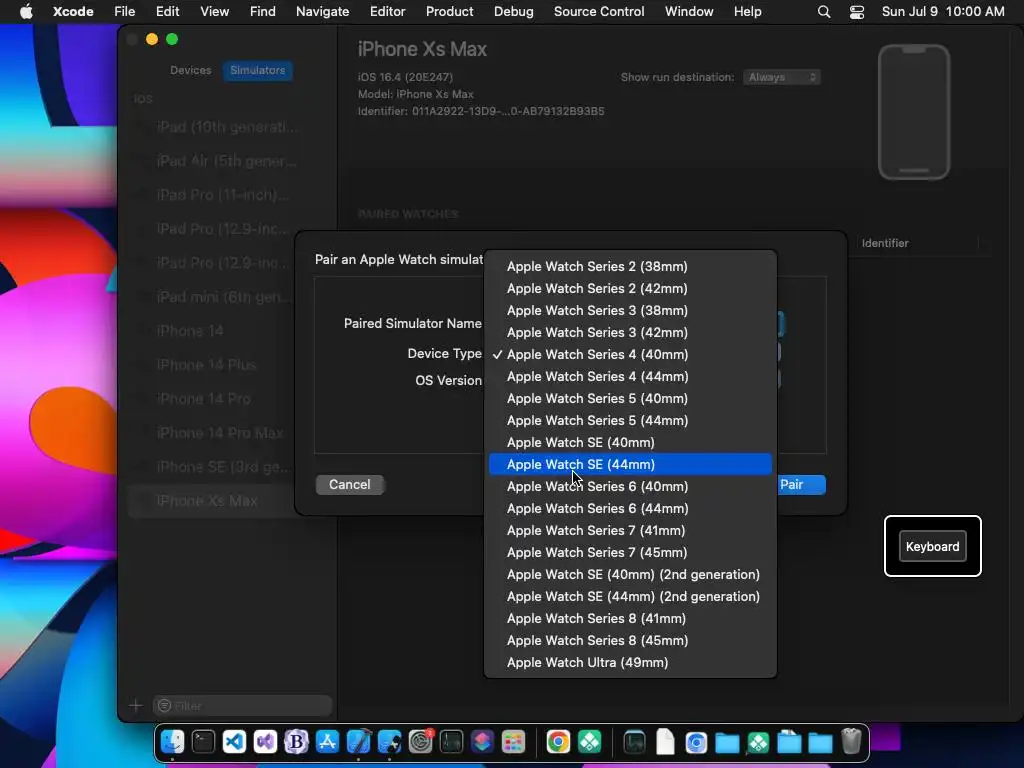This screenshot has height=768, width=1024.
Task: Open App Store from the Dock
Action: [x=327, y=742]
